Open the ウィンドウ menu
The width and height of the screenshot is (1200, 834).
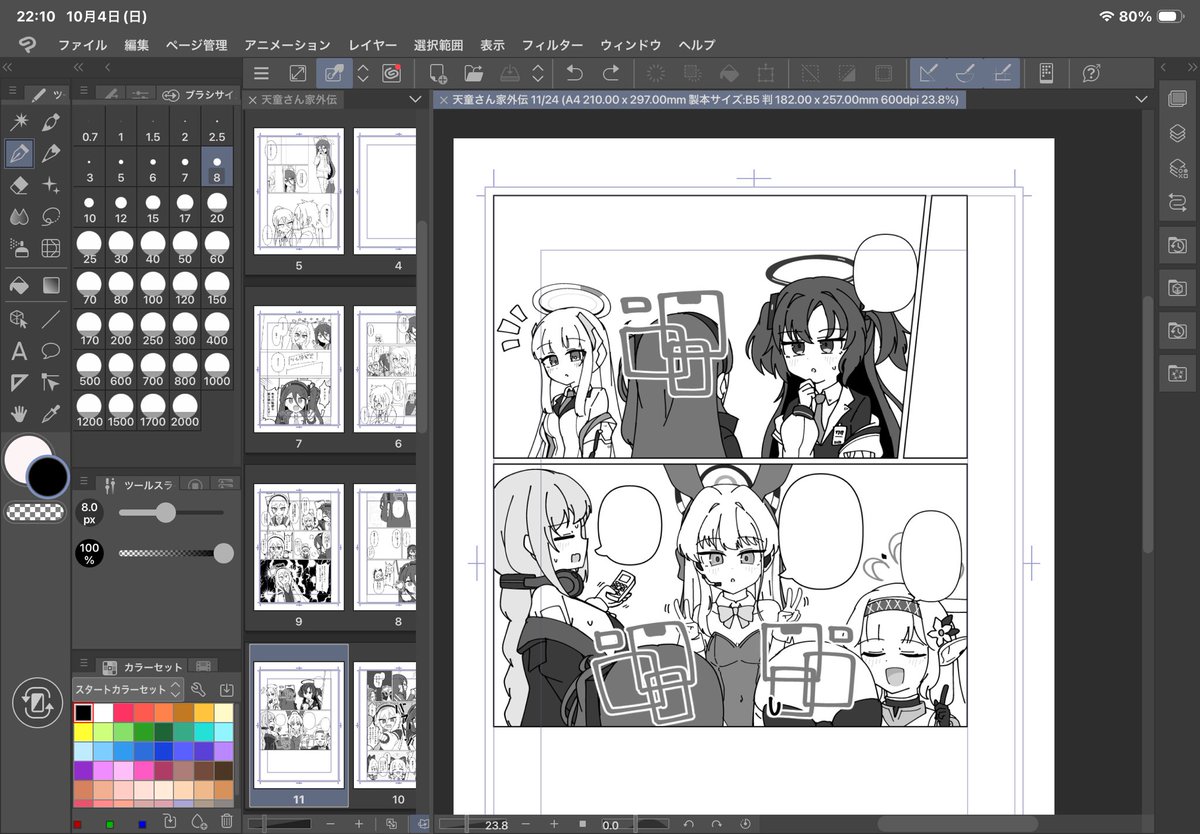[x=631, y=45]
